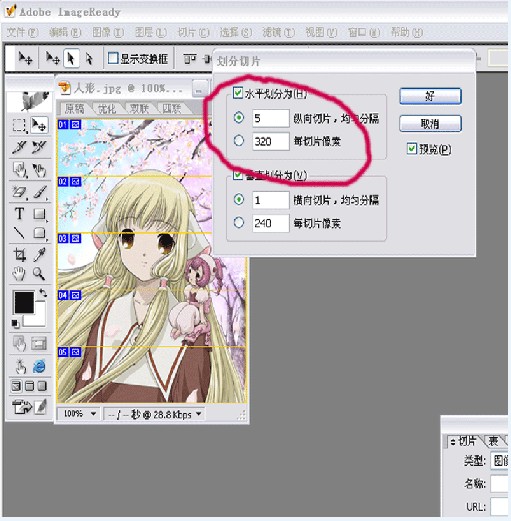511x521 pixels.
Task: Switch to full screen with menu bar mode
Action: (29, 386)
